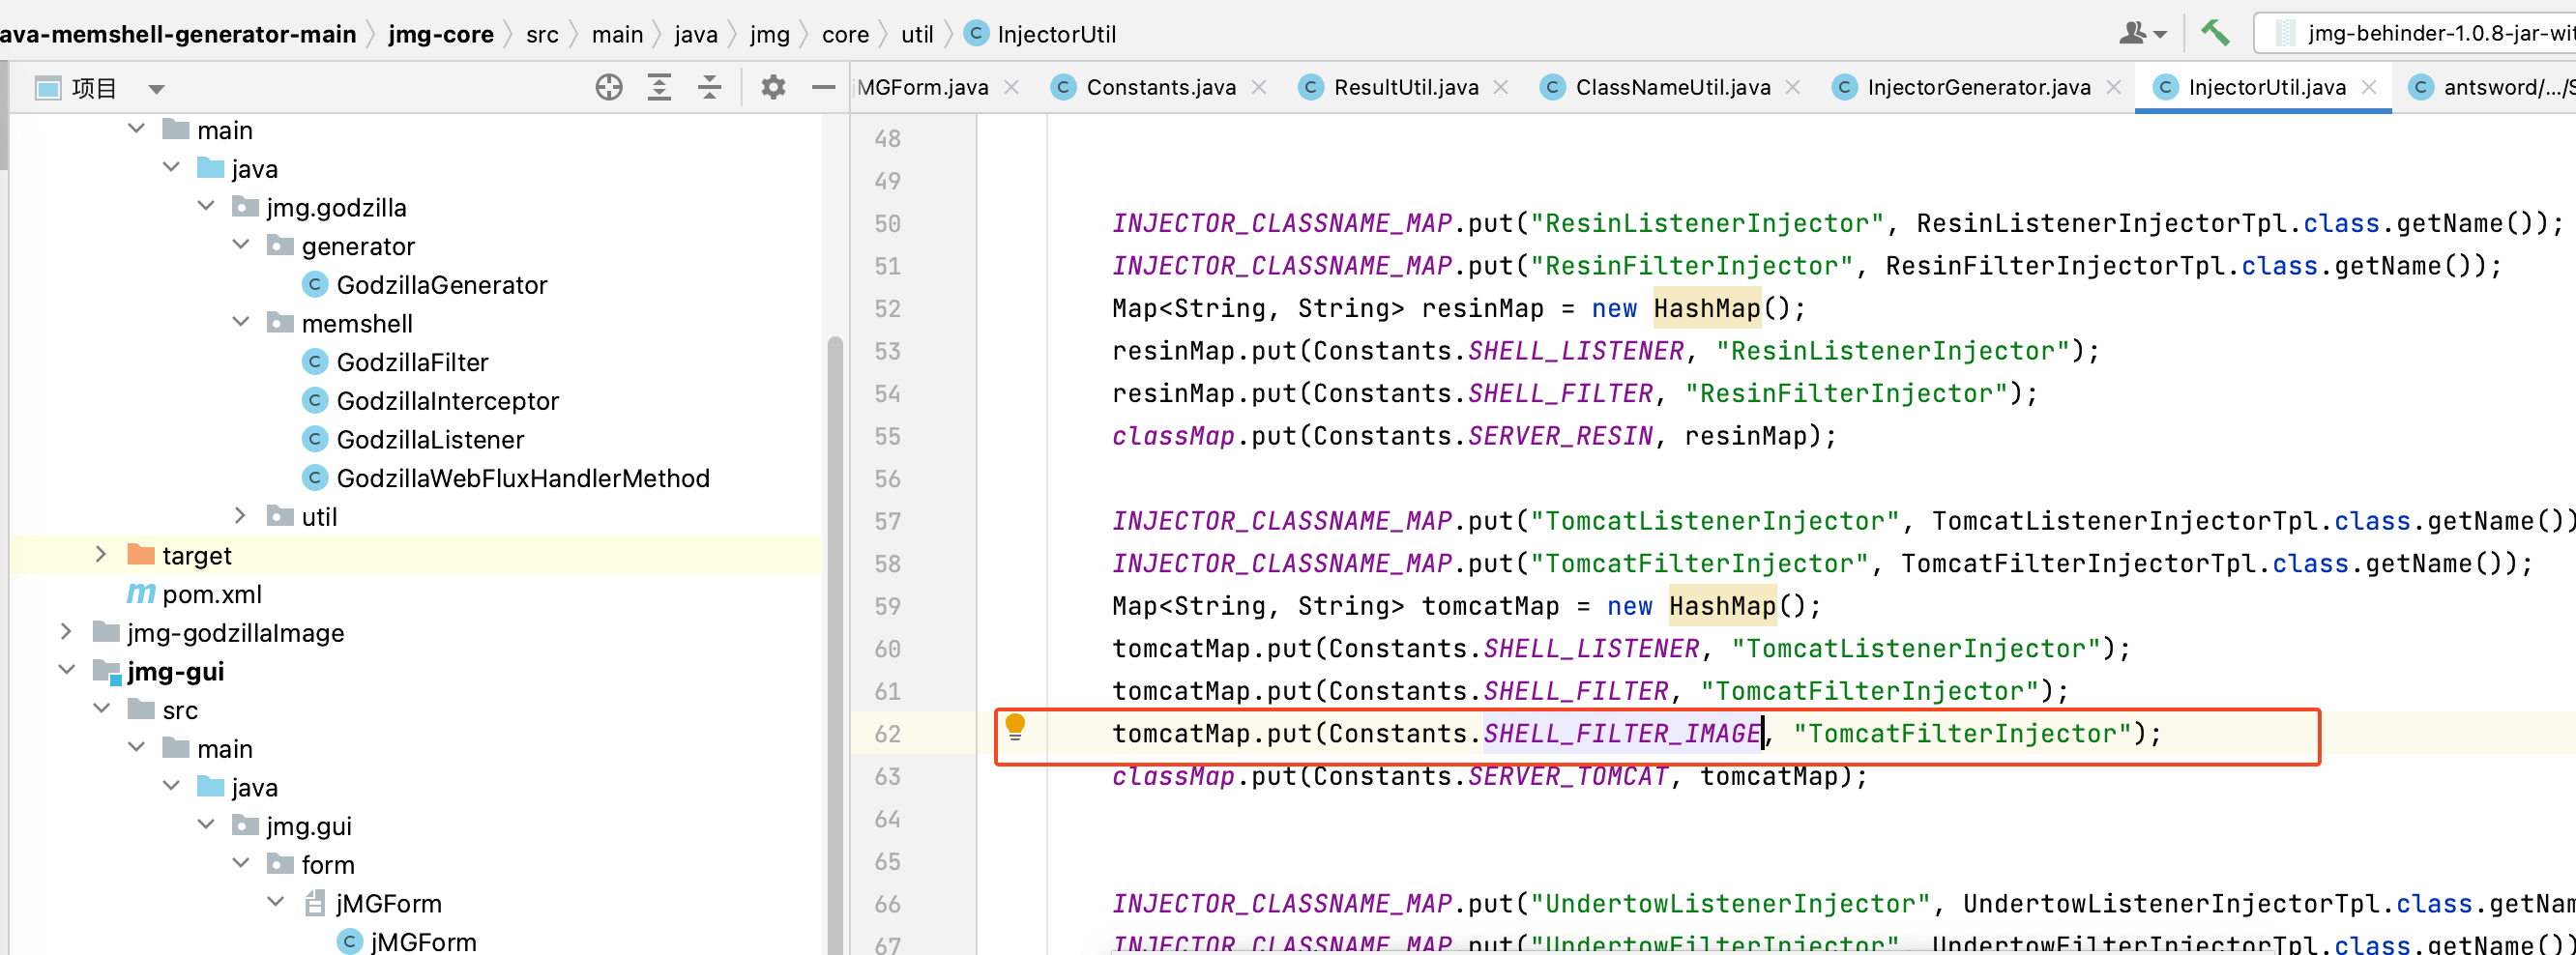Viewport: 2576px width, 955px height.
Task: Click line number 57 in gutter
Action: point(887,521)
